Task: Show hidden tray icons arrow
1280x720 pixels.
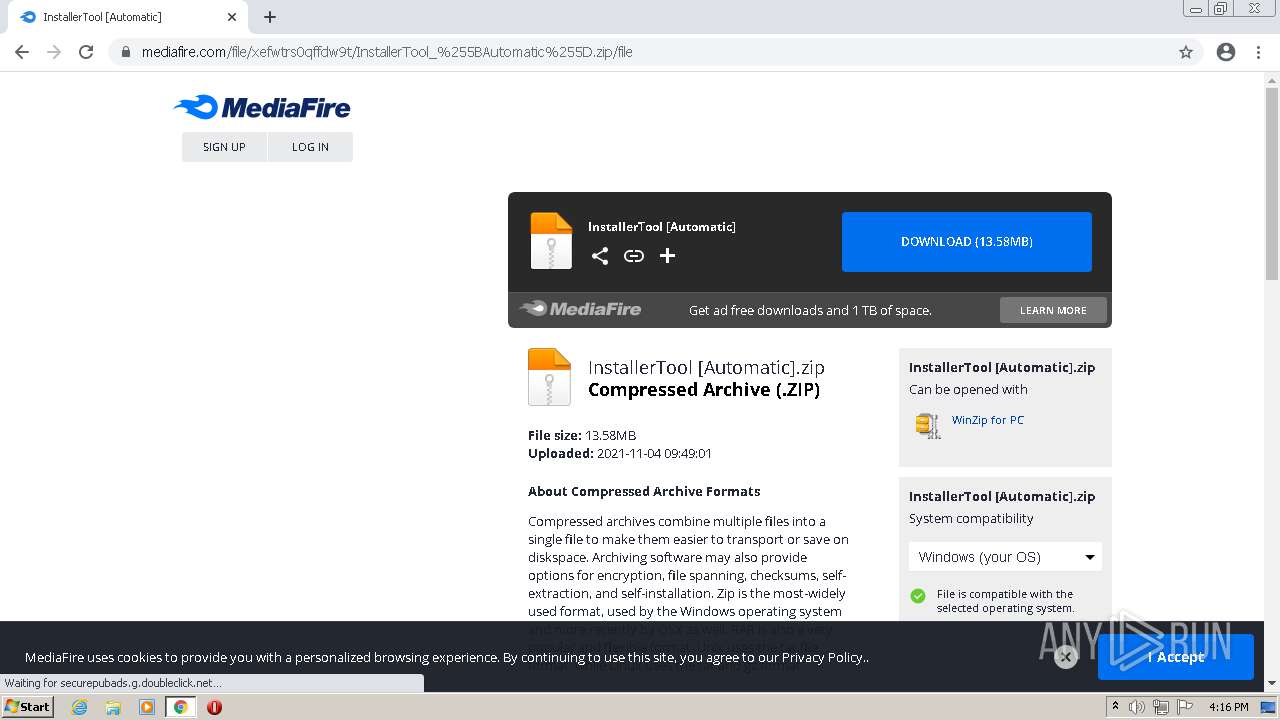Action: click(x=1115, y=707)
